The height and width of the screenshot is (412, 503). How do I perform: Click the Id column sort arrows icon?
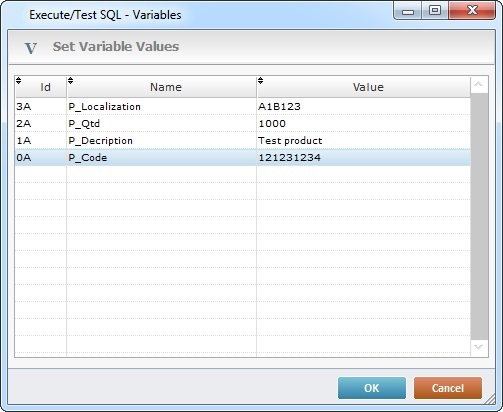(x=19, y=80)
